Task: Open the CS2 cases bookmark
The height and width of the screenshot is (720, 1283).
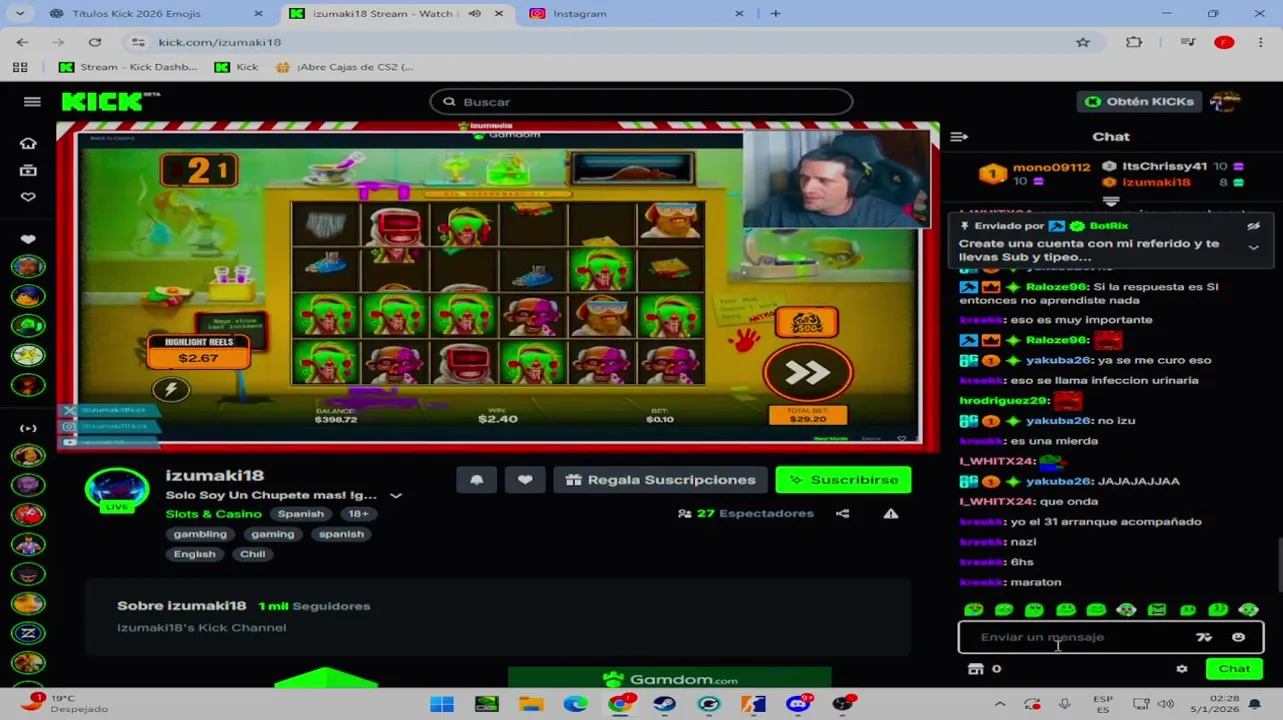Action: [344, 67]
